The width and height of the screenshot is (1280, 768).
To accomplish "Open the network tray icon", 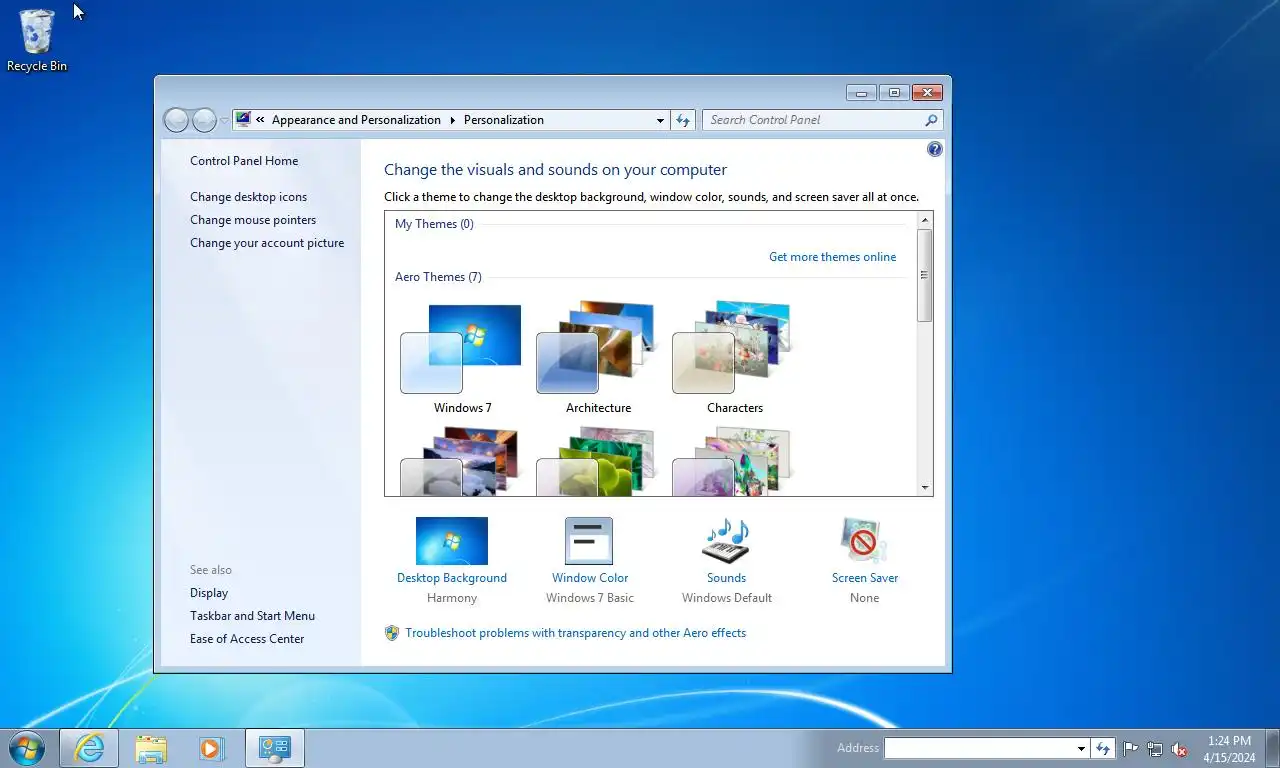I will point(1155,748).
